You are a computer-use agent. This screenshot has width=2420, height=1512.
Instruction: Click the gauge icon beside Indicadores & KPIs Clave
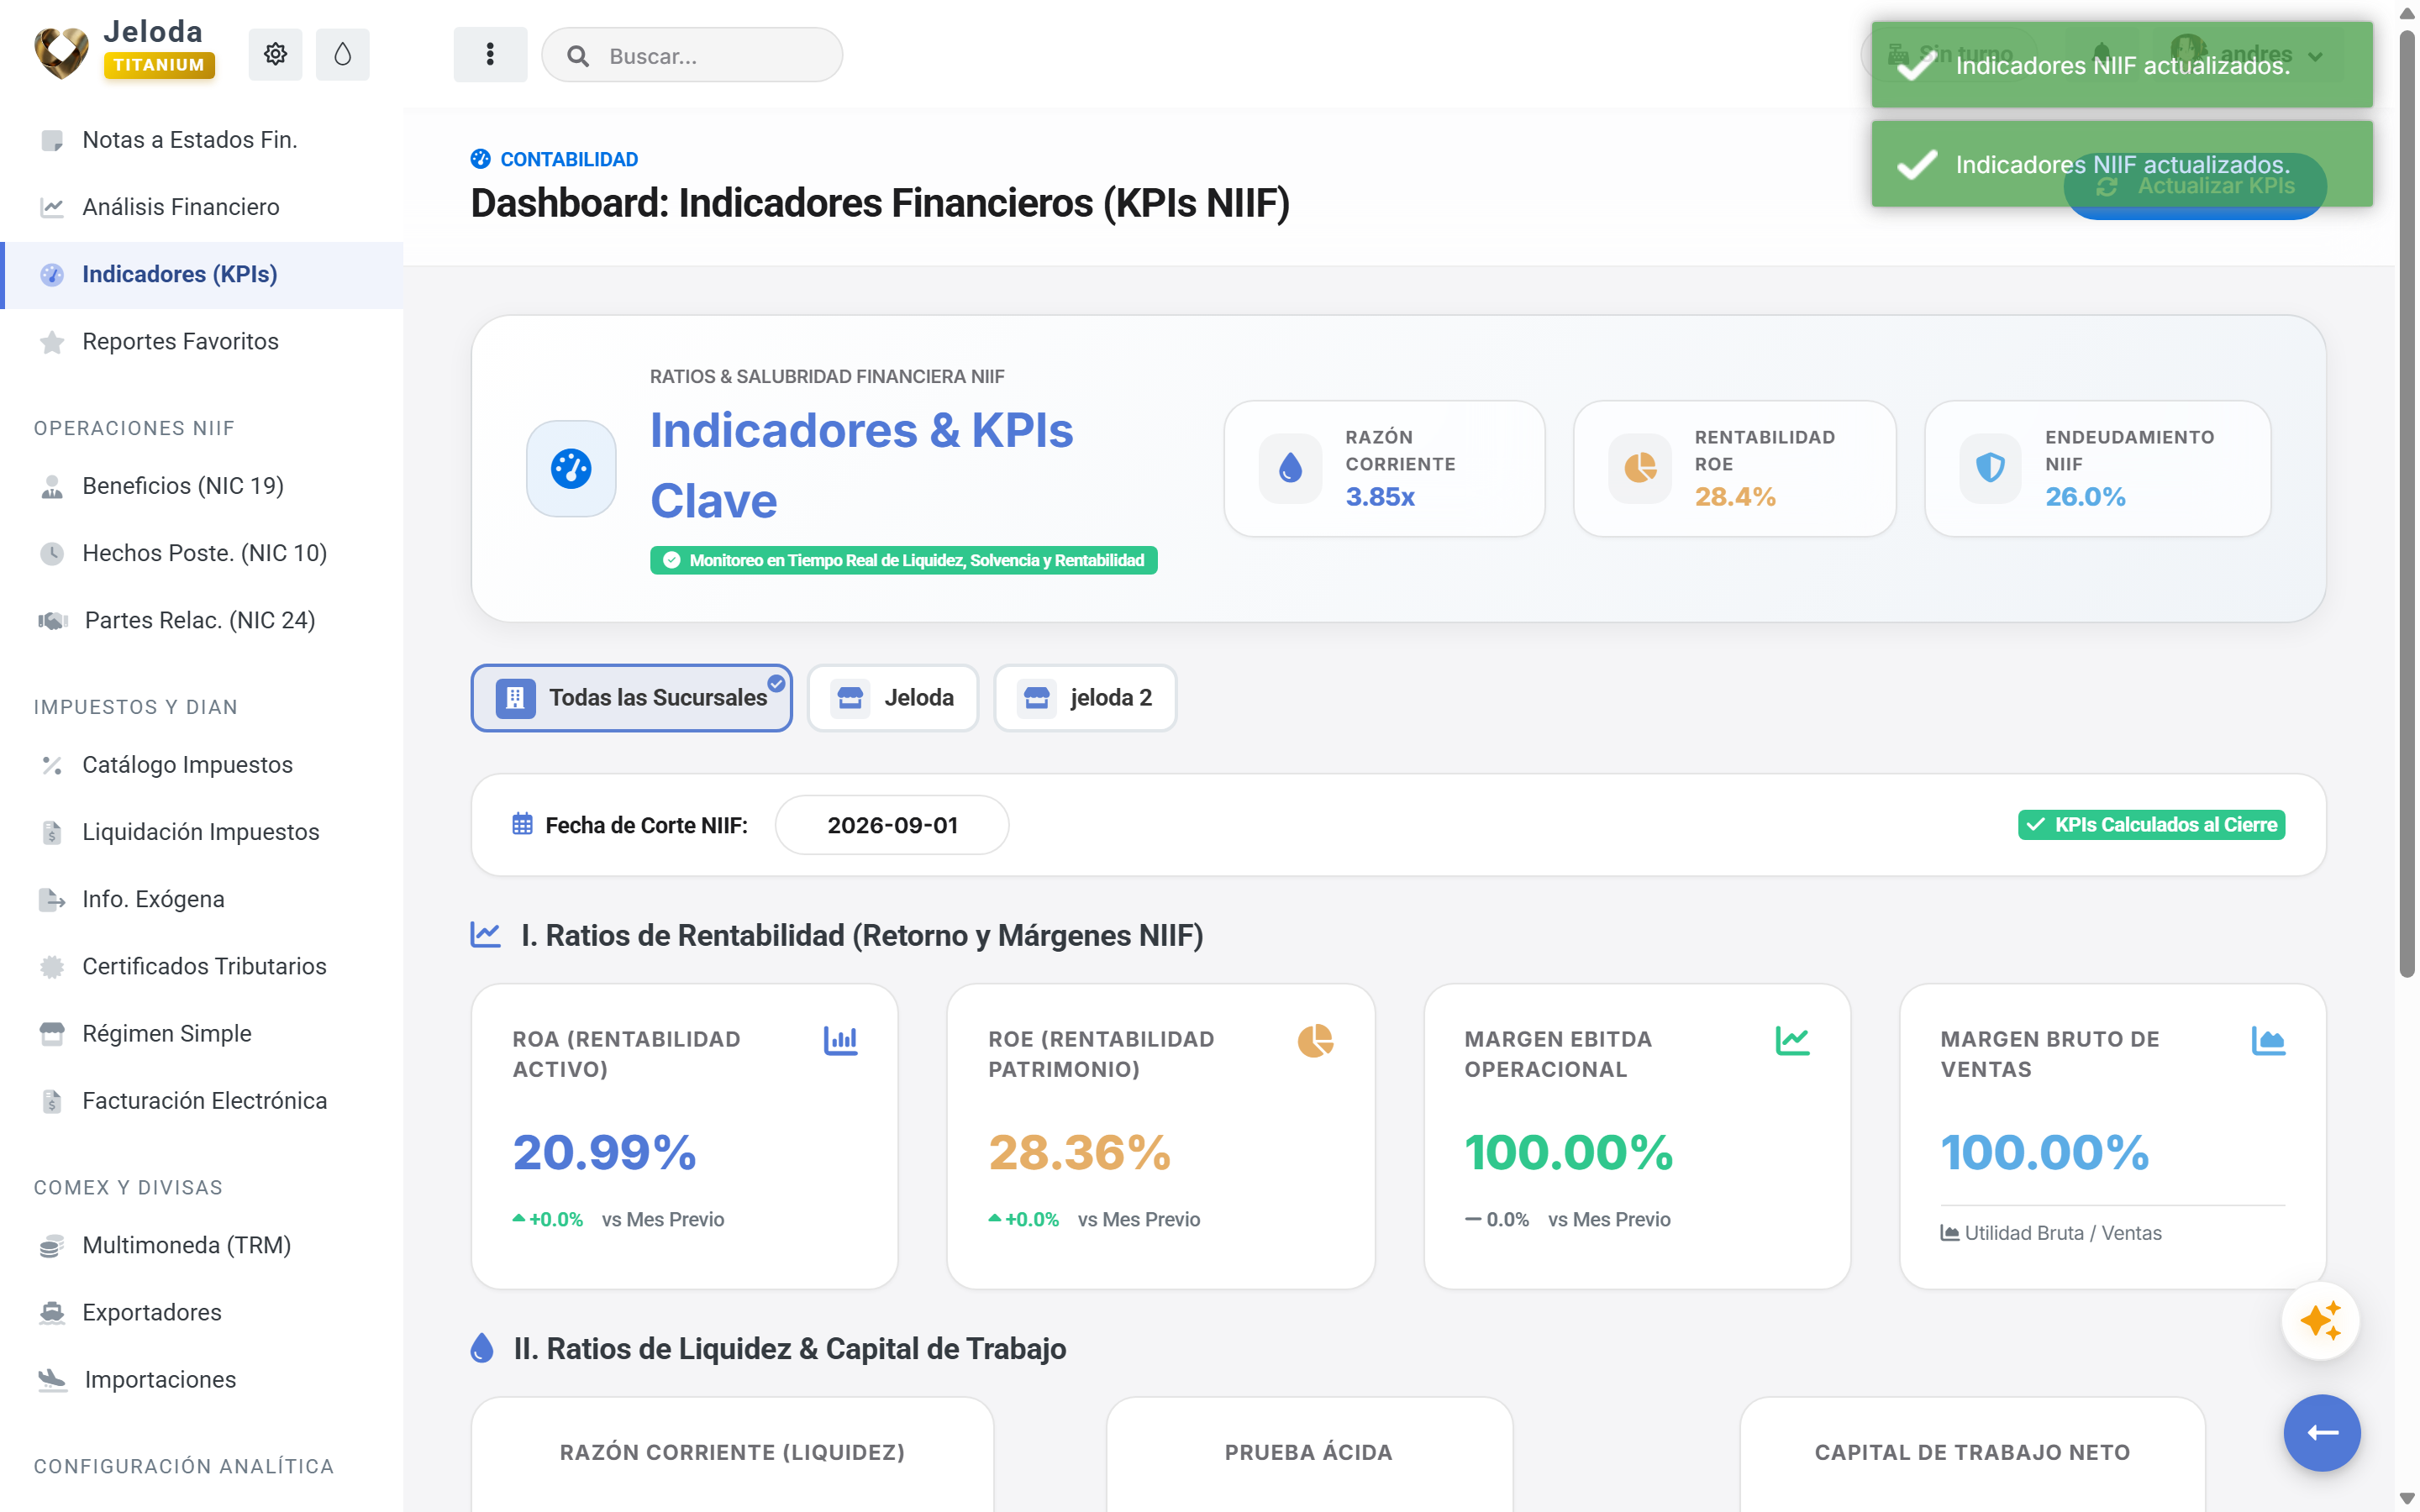pos(571,468)
